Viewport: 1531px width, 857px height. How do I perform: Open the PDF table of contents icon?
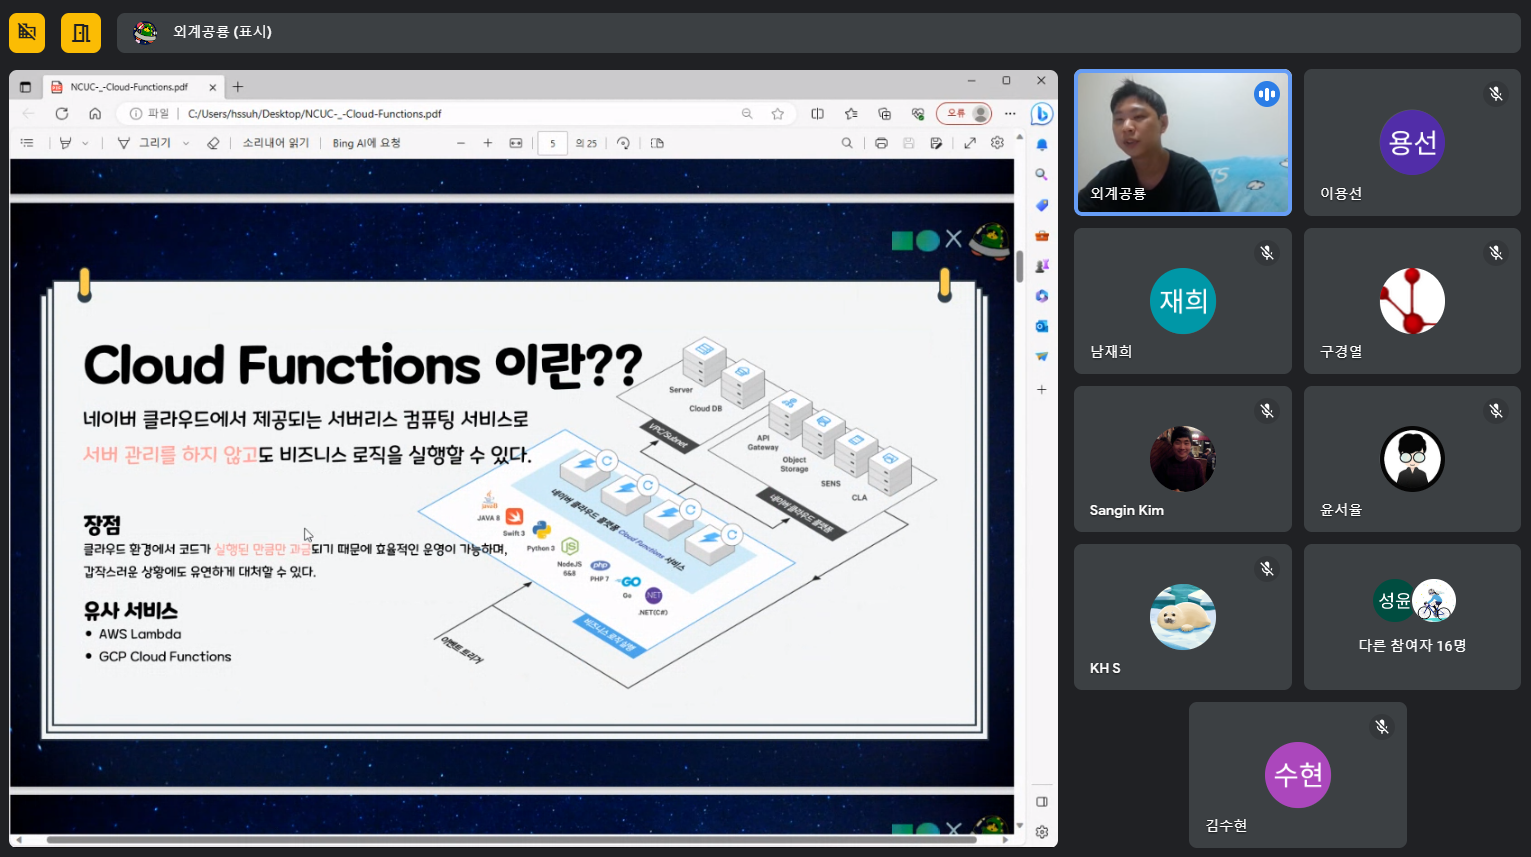tap(27, 143)
